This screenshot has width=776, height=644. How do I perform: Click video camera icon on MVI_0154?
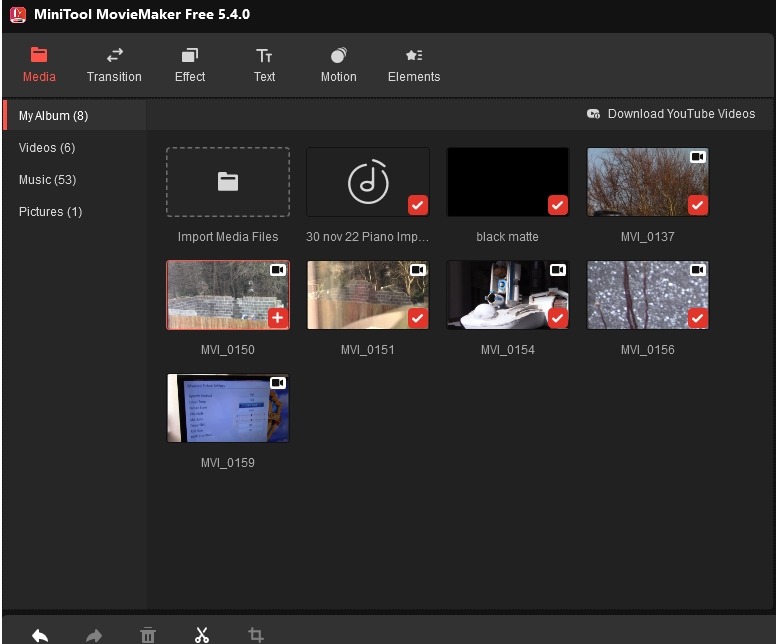(x=558, y=270)
